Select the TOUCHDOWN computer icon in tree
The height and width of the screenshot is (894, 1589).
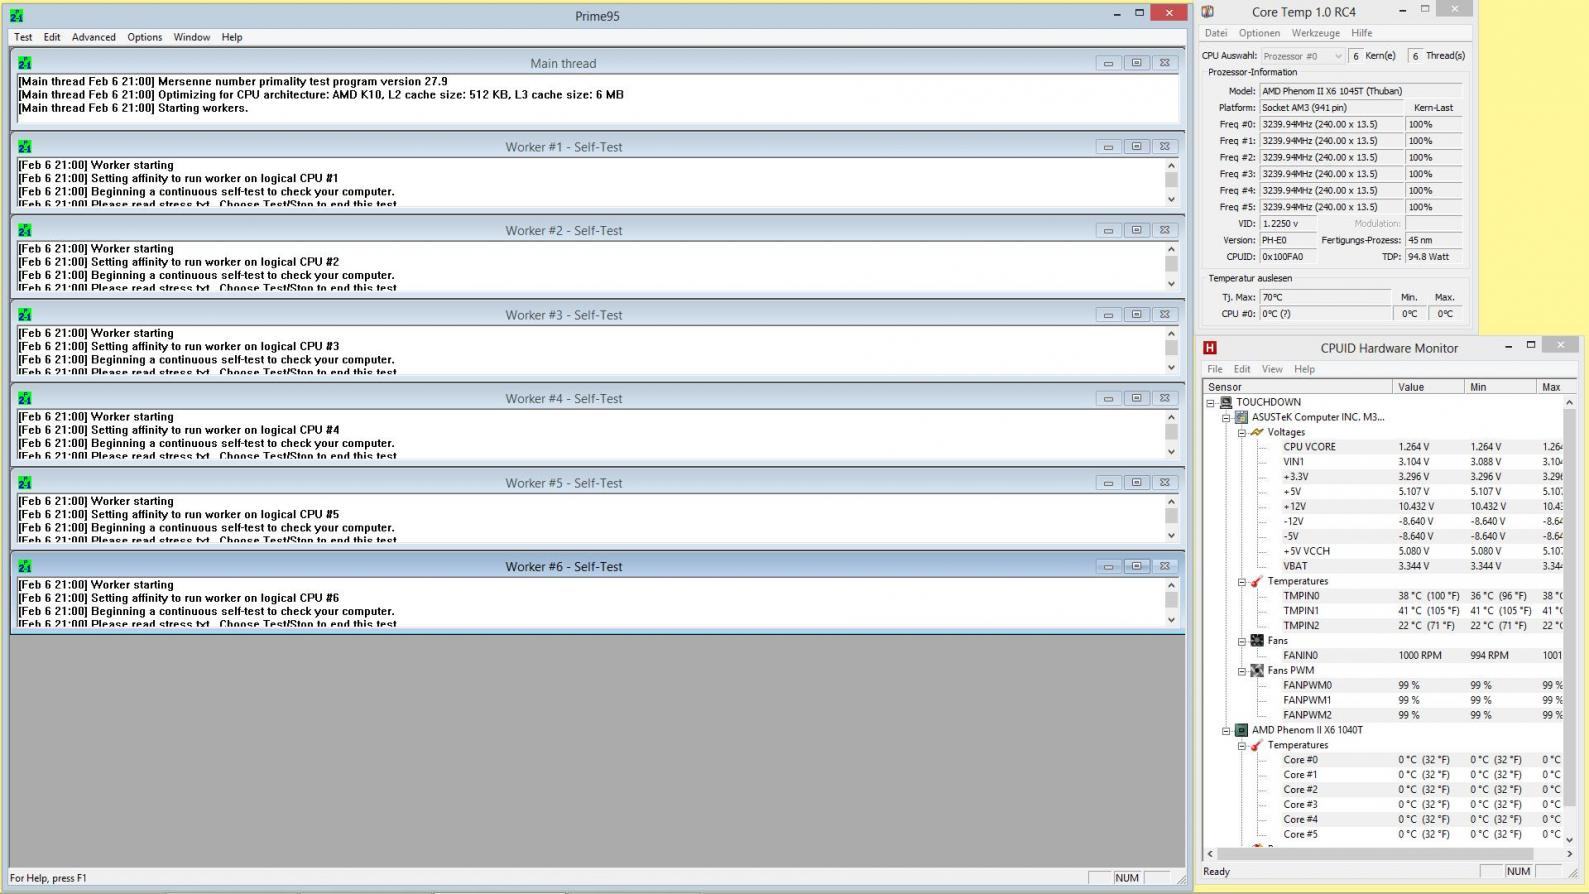(1226, 402)
